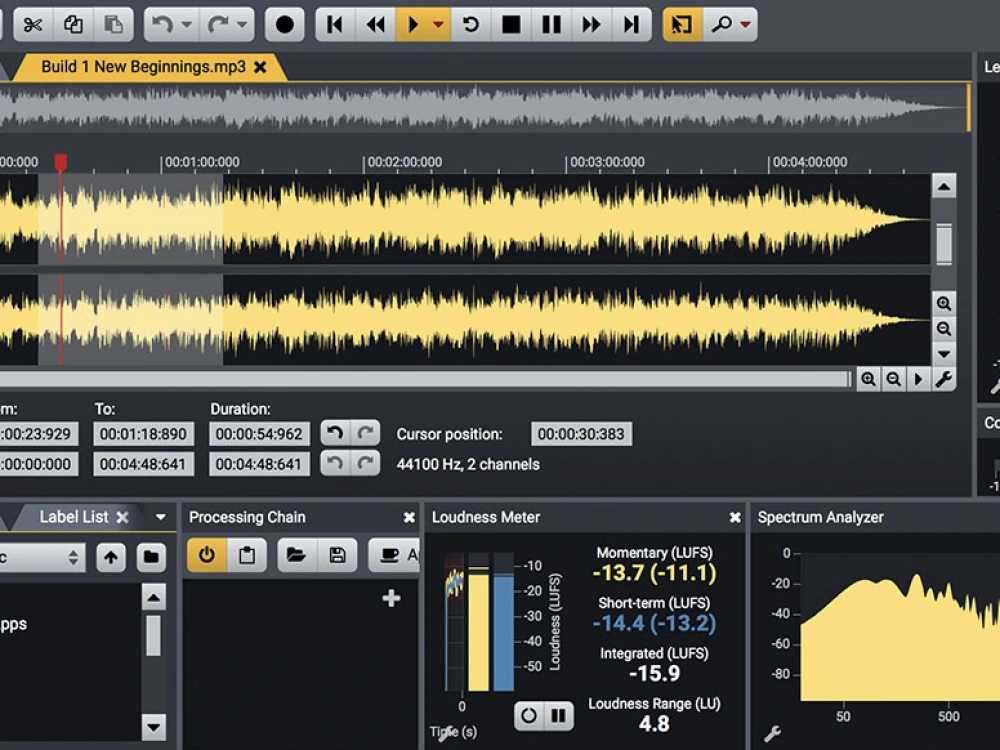Click the file list scroll down arrow
The height and width of the screenshot is (750, 1000).
tap(153, 726)
